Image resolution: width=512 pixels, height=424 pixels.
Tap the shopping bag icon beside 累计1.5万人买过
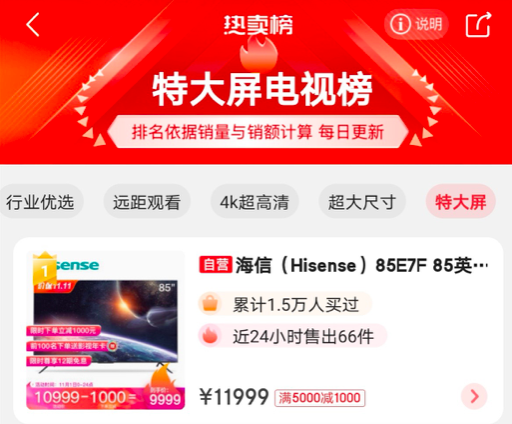[210, 304]
